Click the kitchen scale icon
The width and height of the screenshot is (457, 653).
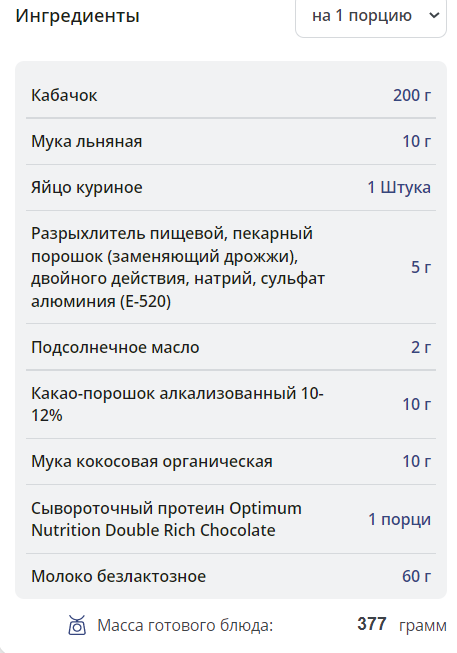click(x=77, y=625)
